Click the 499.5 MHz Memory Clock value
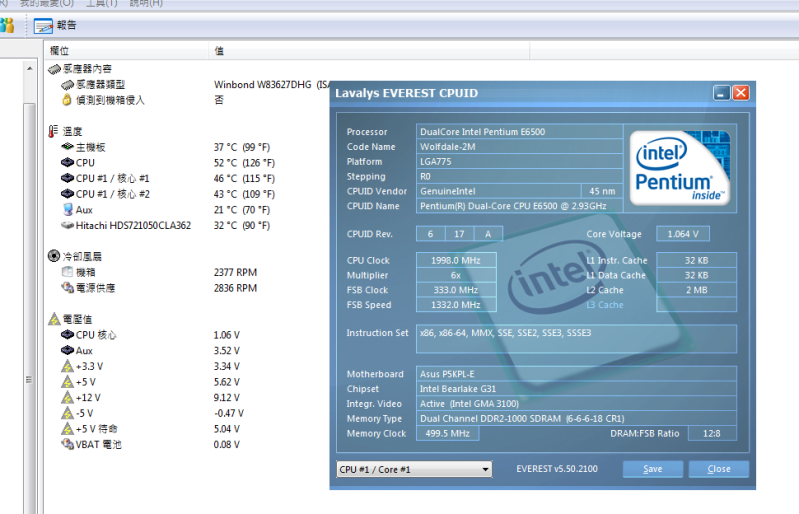The width and height of the screenshot is (799, 514). (x=447, y=434)
